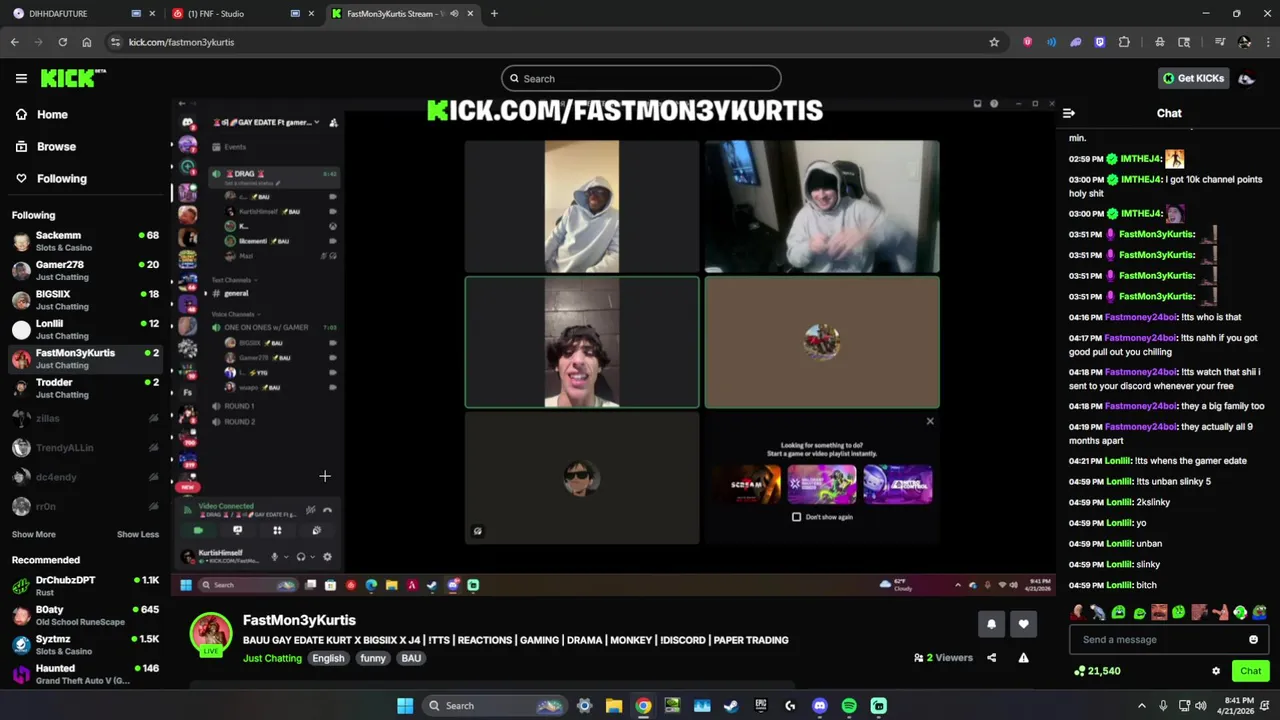The width and height of the screenshot is (1280, 720).
Task: Click Discord disconnect call icon
Action: coord(327,510)
